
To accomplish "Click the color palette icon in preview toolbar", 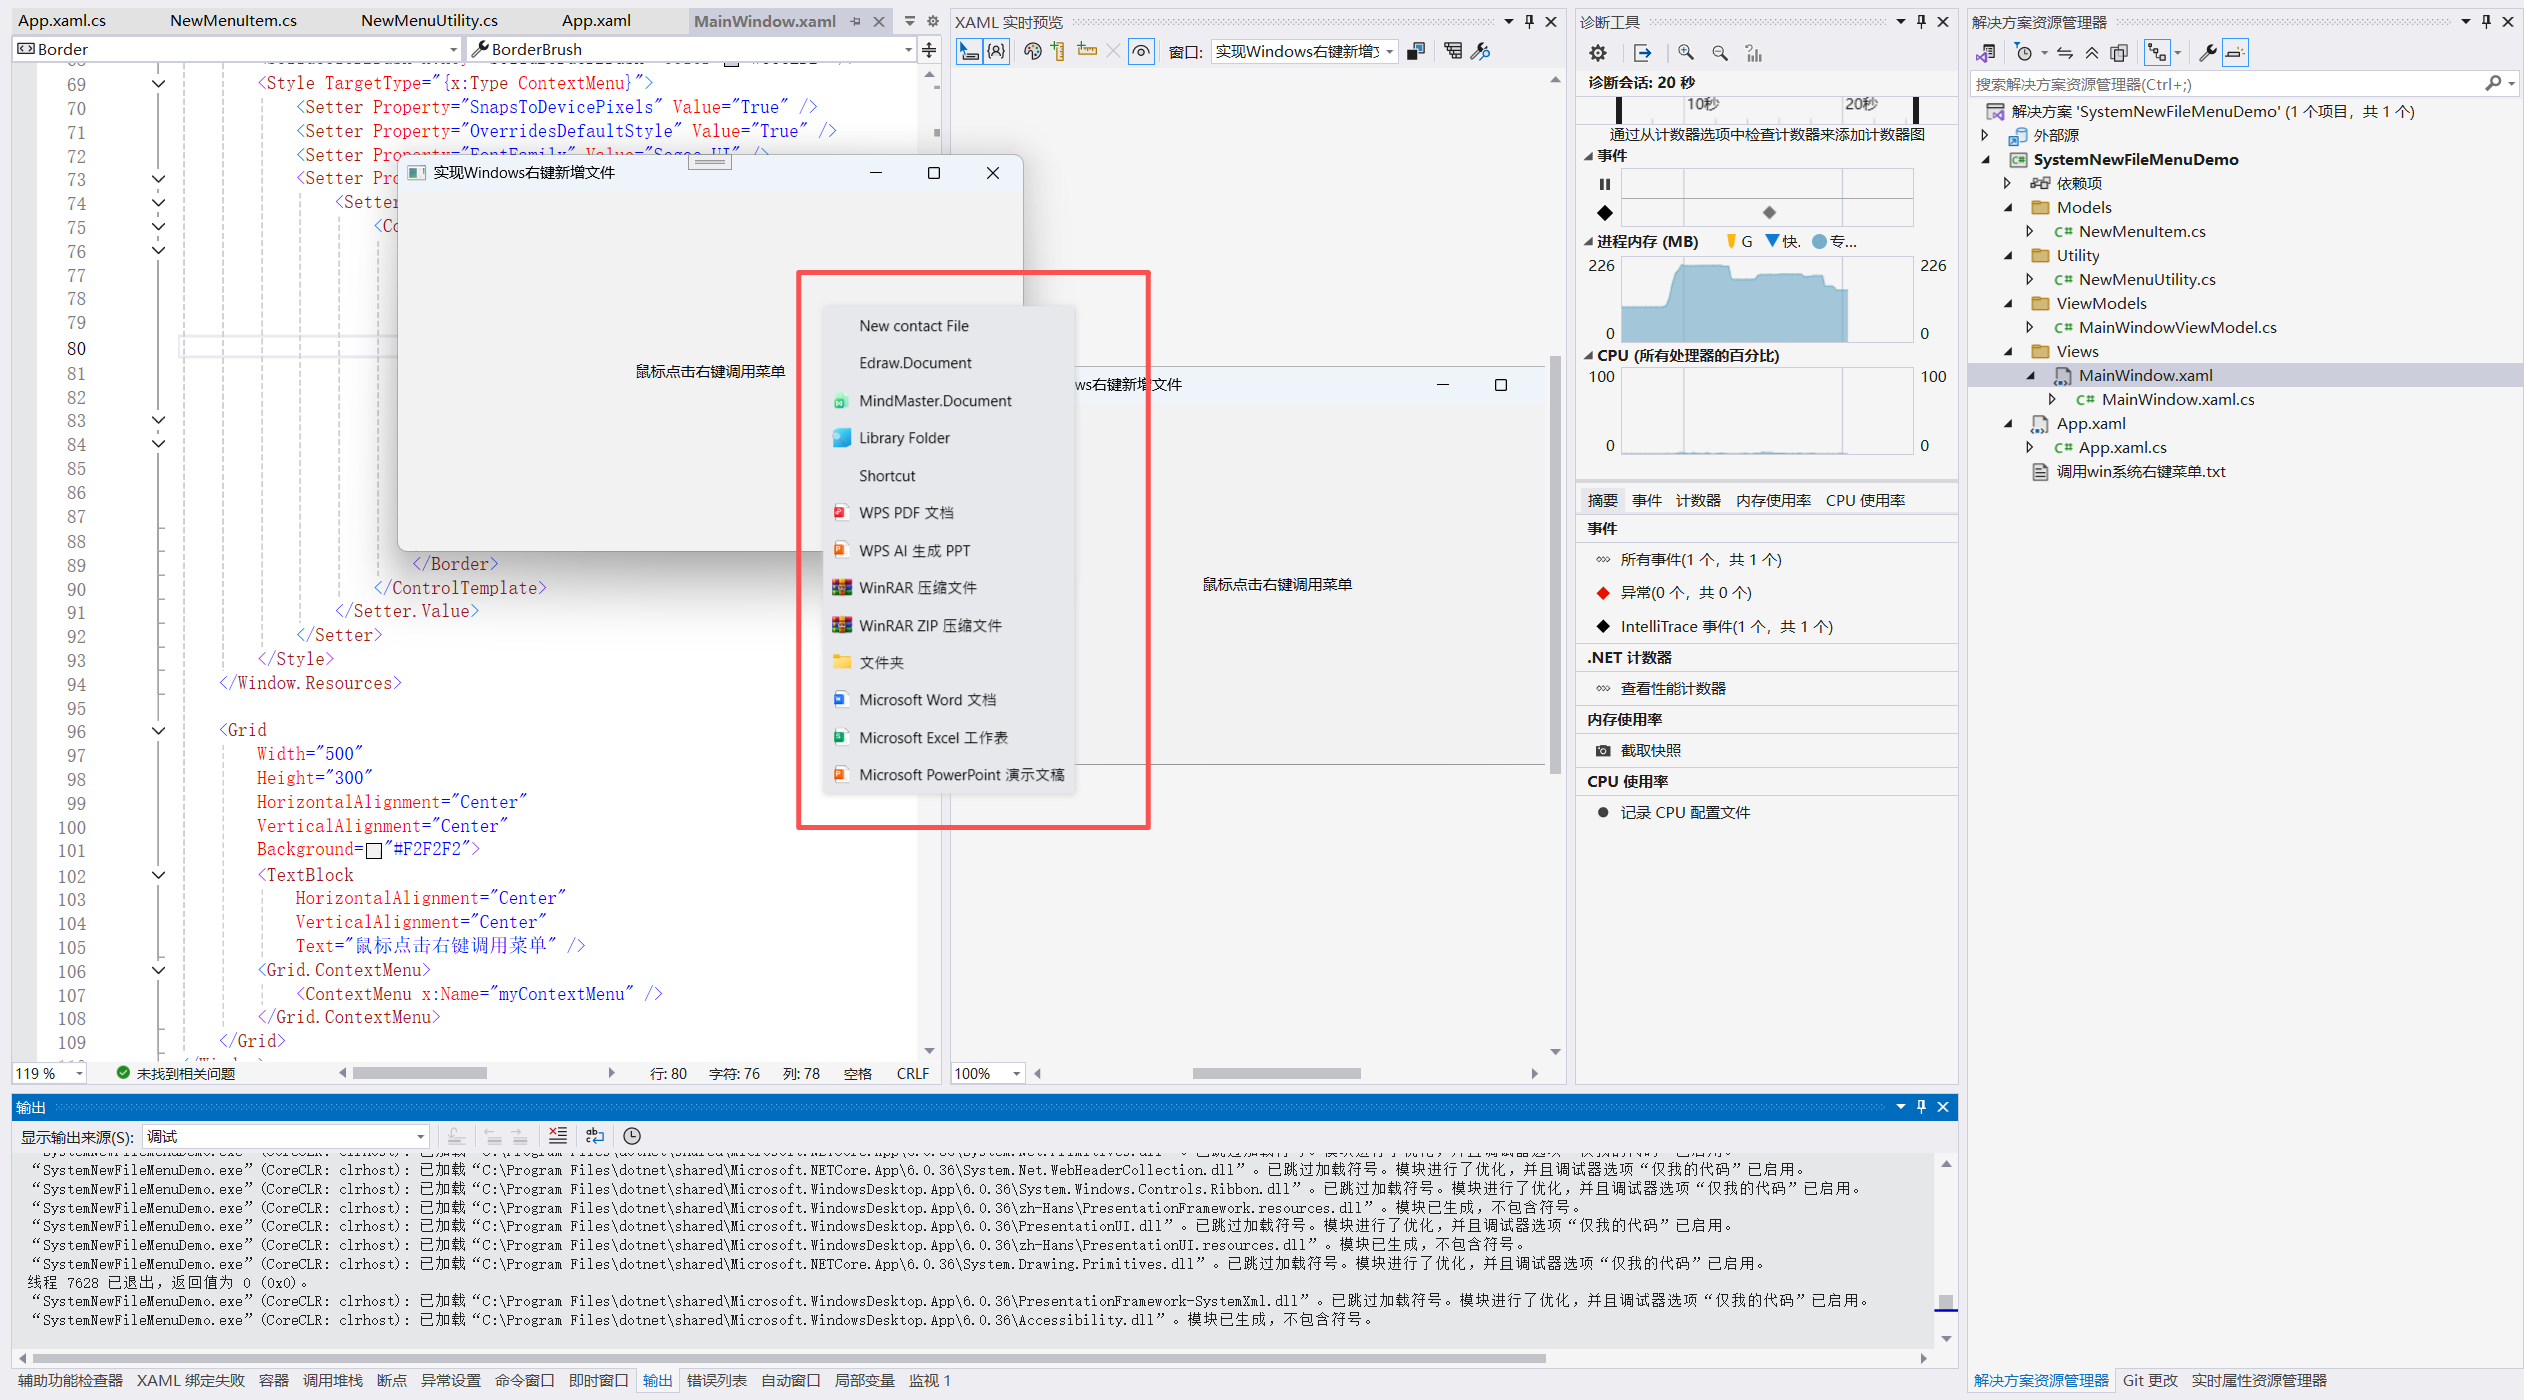I will point(1033,52).
